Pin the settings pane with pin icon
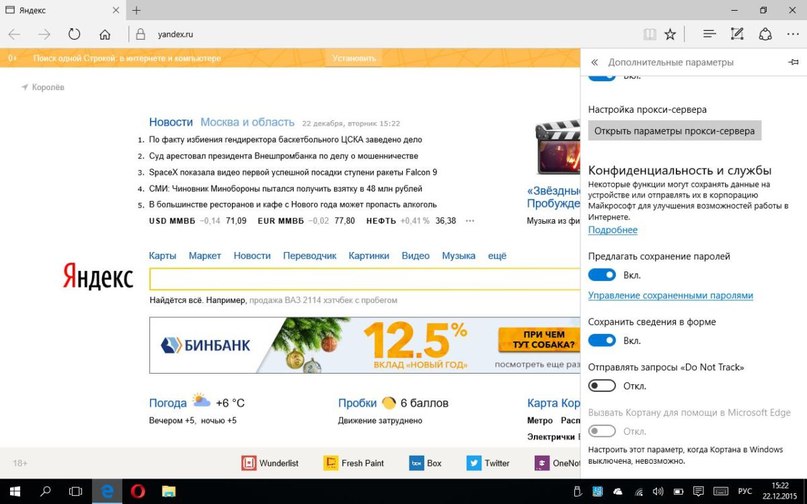The height and width of the screenshot is (504, 807). tap(793, 62)
